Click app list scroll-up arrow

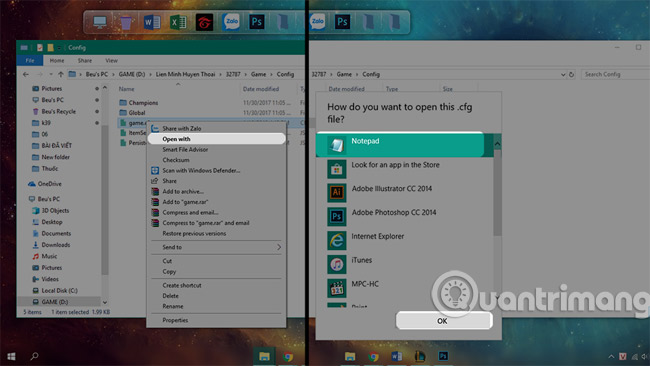(x=497, y=144)
